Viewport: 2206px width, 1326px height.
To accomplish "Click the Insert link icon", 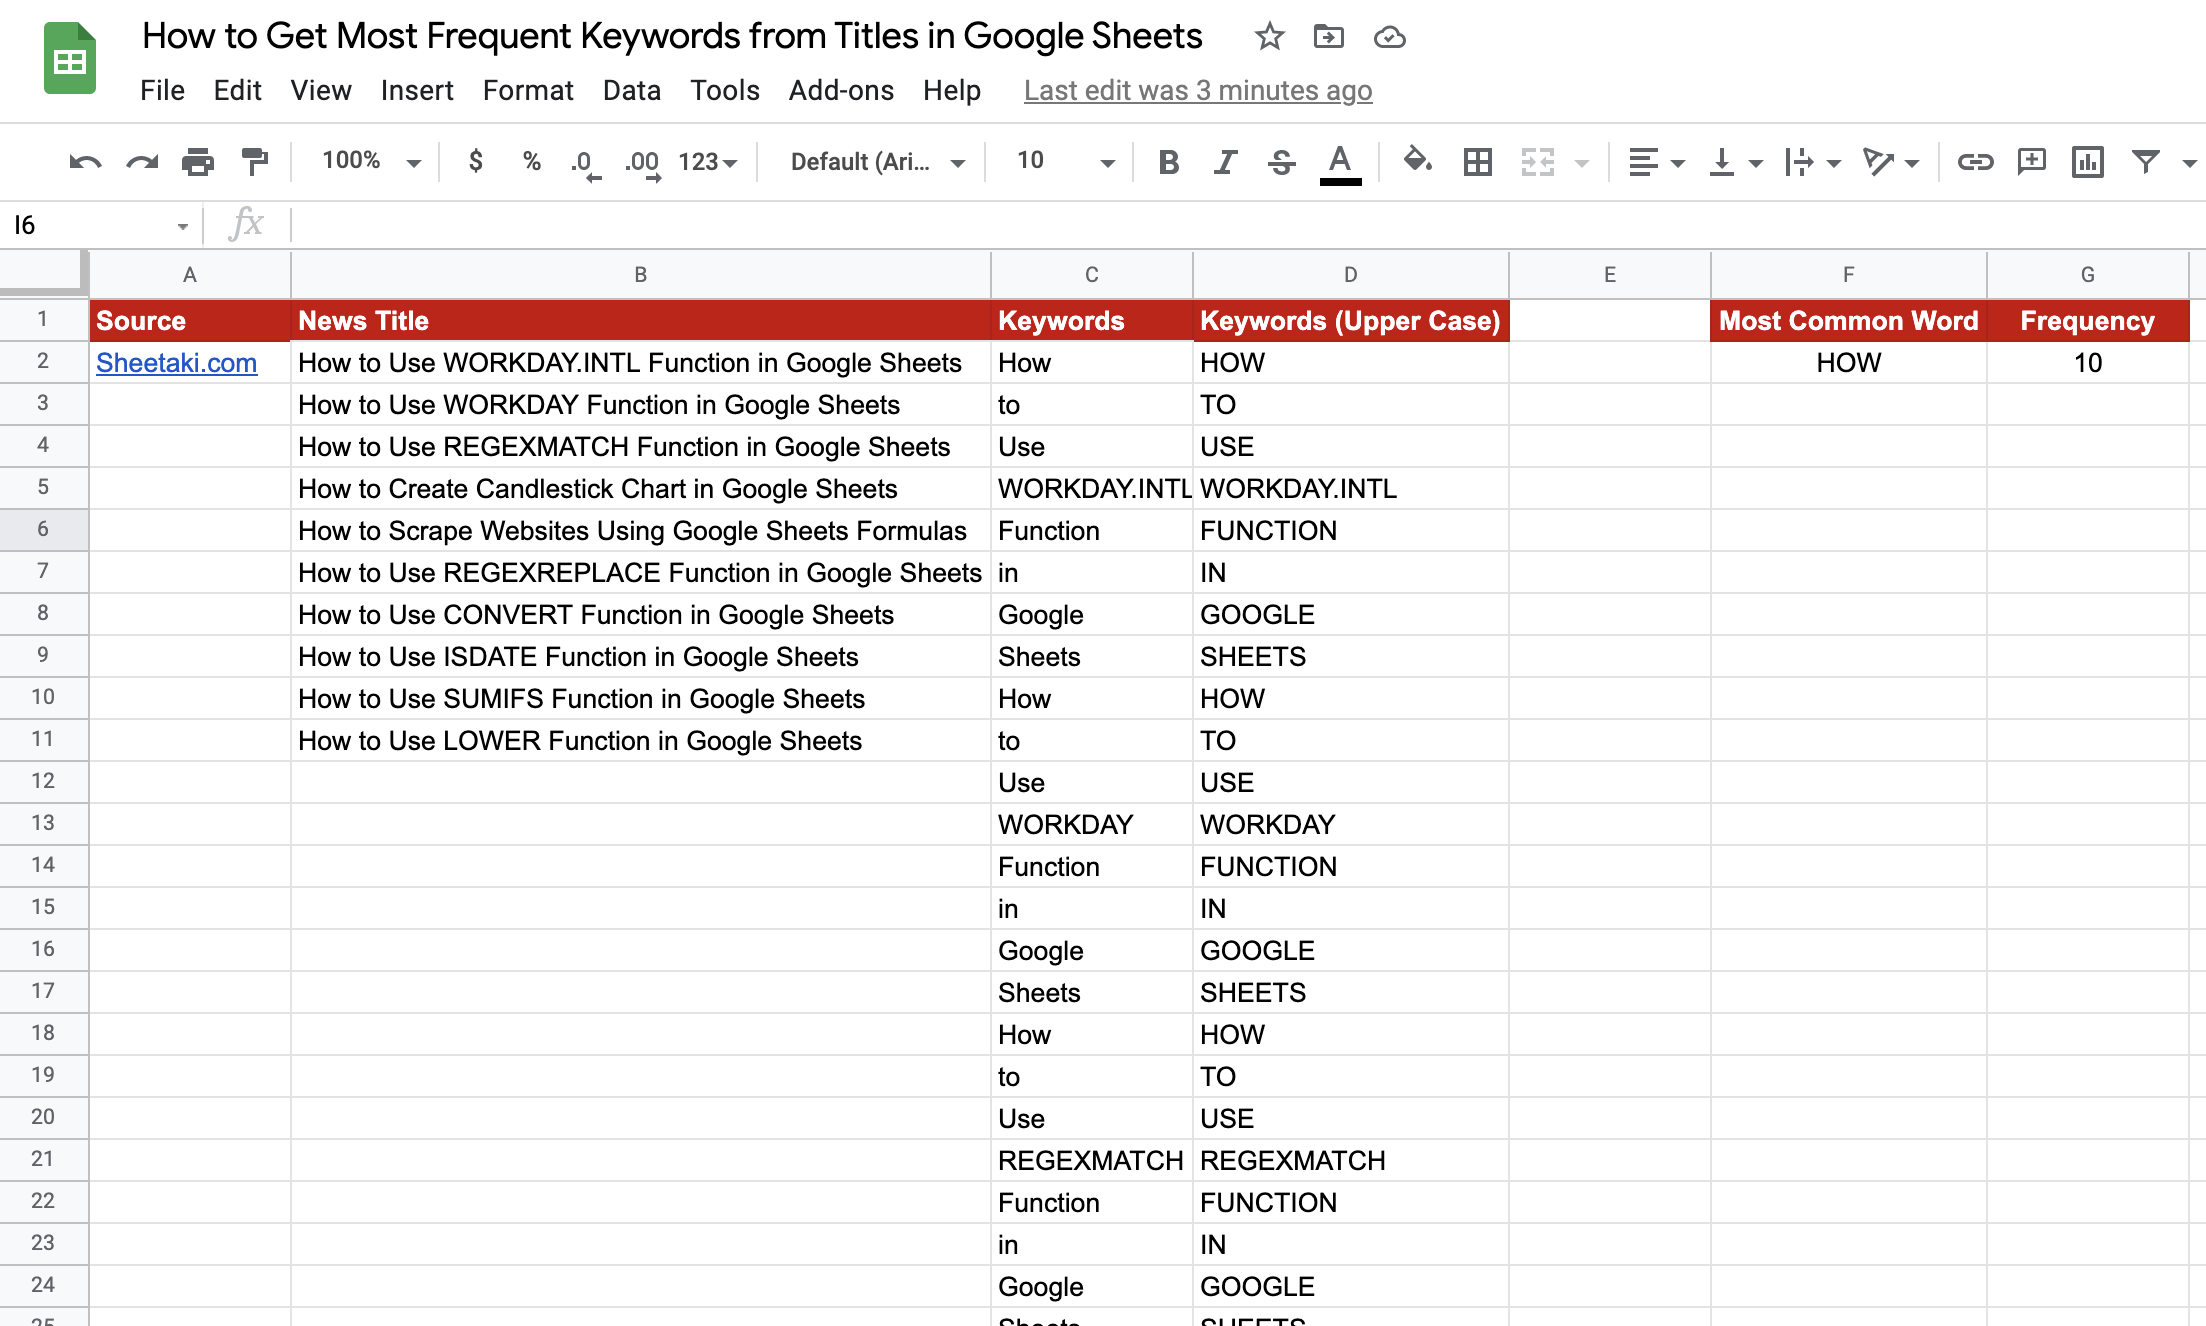I will [1975, 162].
